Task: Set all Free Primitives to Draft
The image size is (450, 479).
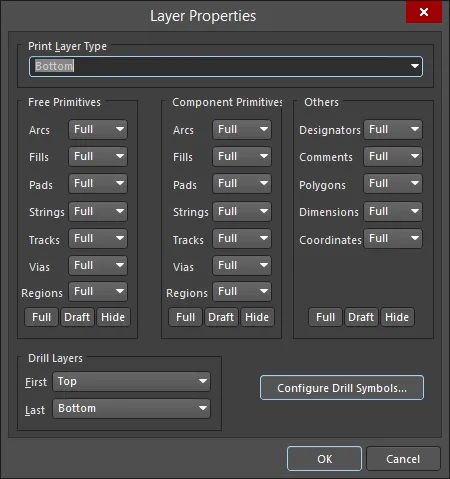Action: pyautogui.click(x=77, y=317)
